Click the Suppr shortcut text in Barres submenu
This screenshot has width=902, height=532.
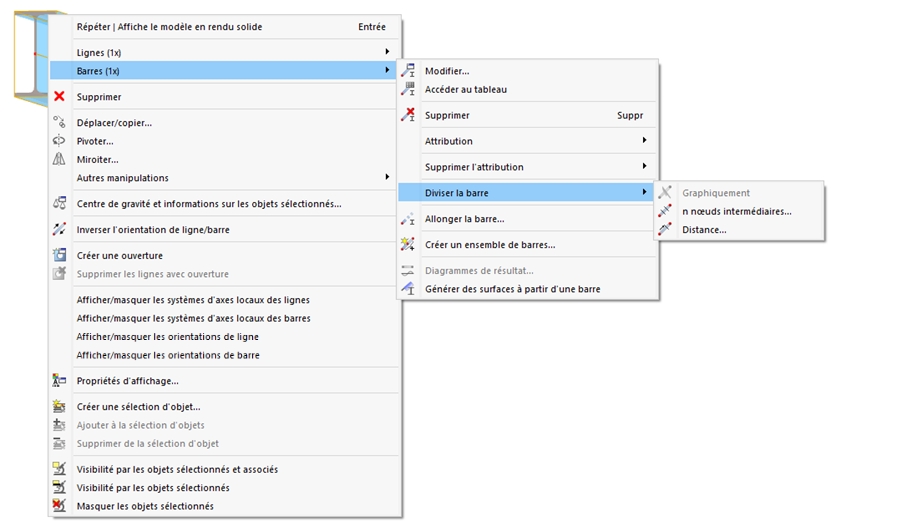[x=630, y=116]
